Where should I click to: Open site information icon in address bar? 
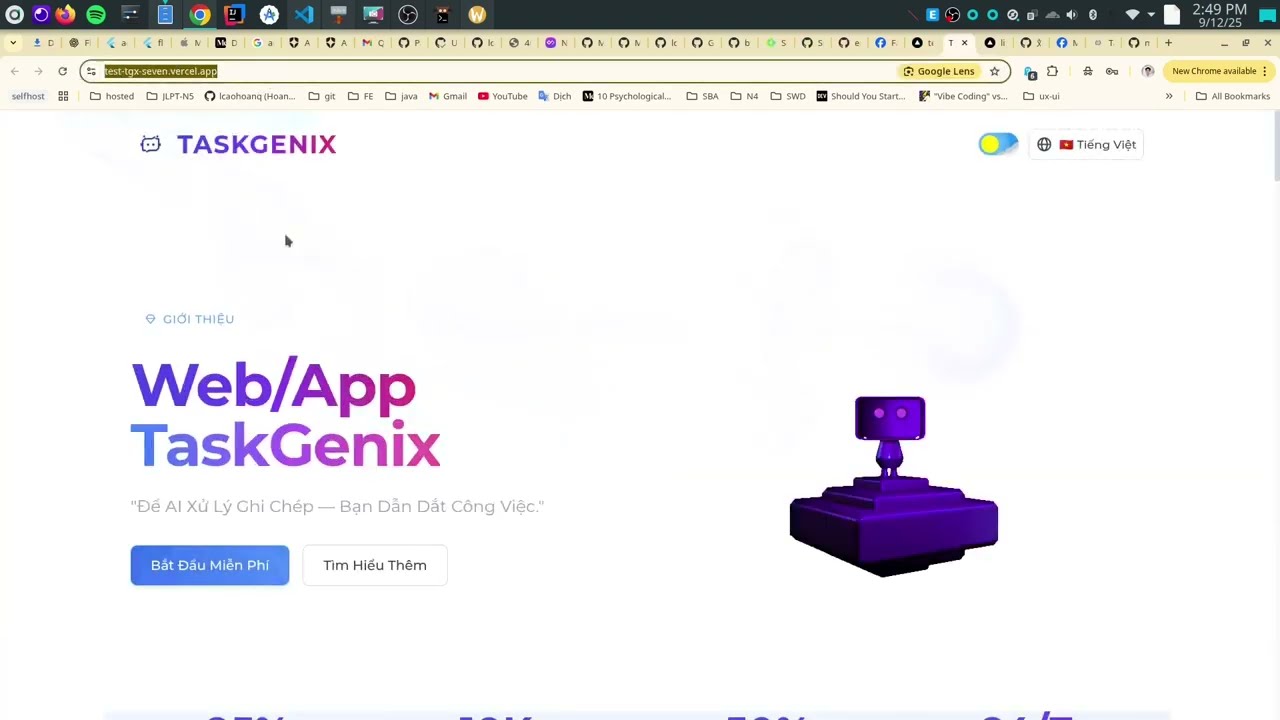91,71
